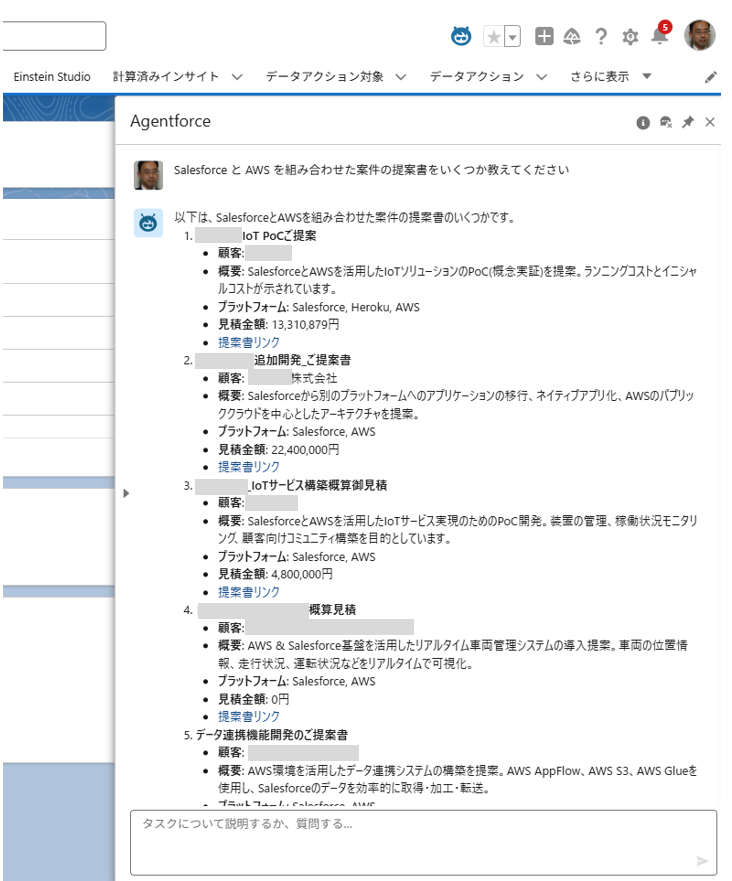Screen dimensions: 732x881
Task: Focus the タスクについて説明するか task input field
Action: [424, 842]
